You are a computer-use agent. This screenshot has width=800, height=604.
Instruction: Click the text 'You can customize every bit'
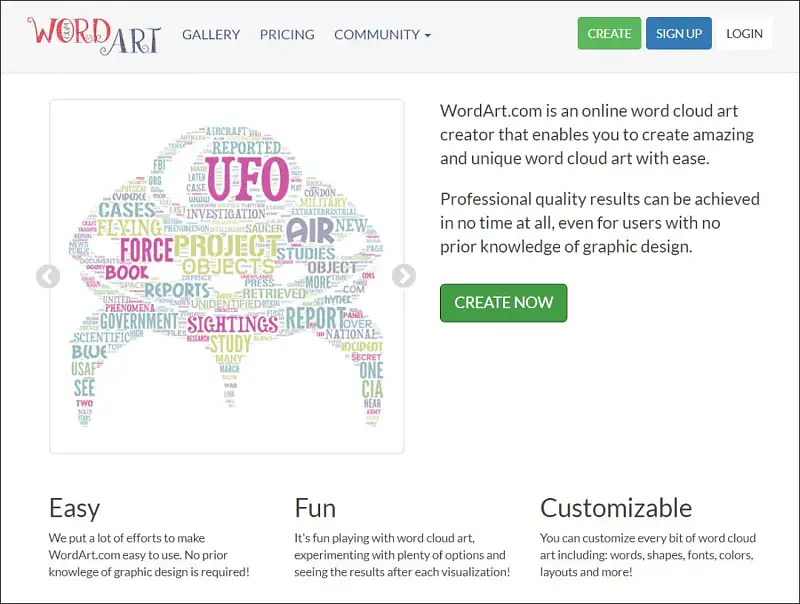648,555
